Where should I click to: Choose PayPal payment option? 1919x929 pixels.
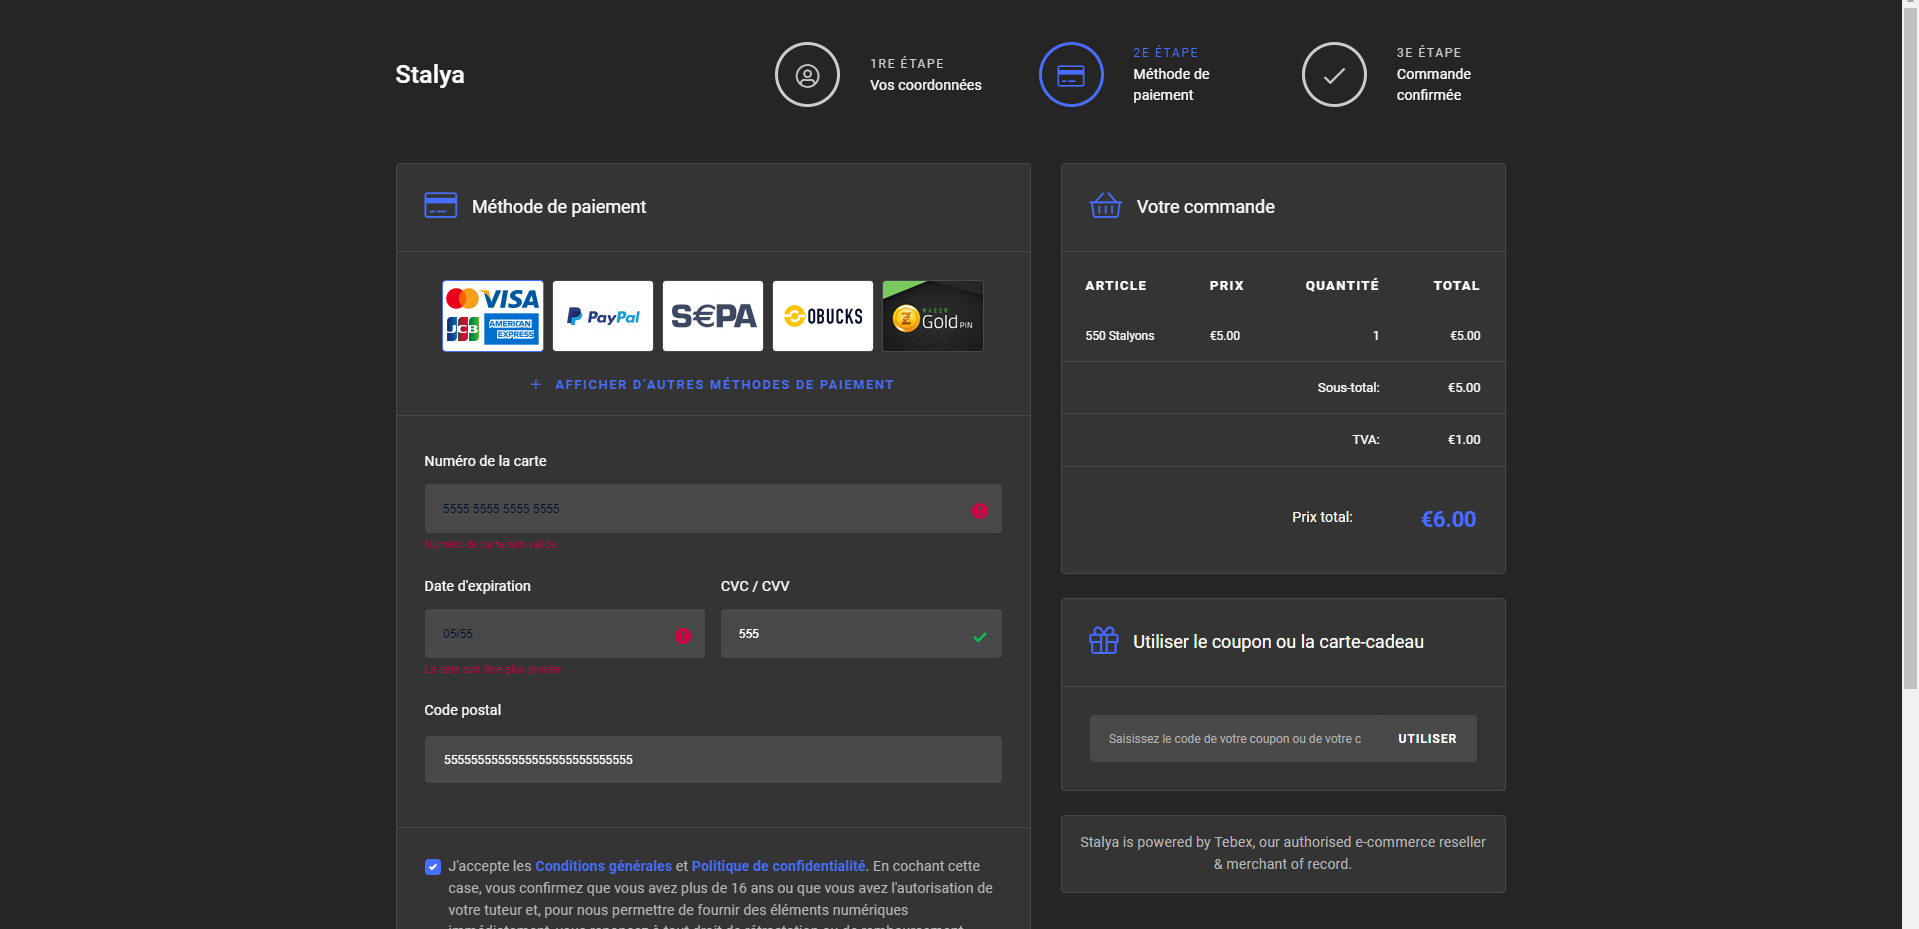[x=603, y=316]
